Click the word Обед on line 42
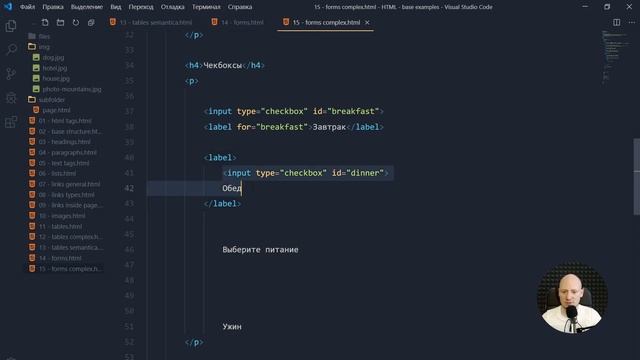 coord(232,188)
